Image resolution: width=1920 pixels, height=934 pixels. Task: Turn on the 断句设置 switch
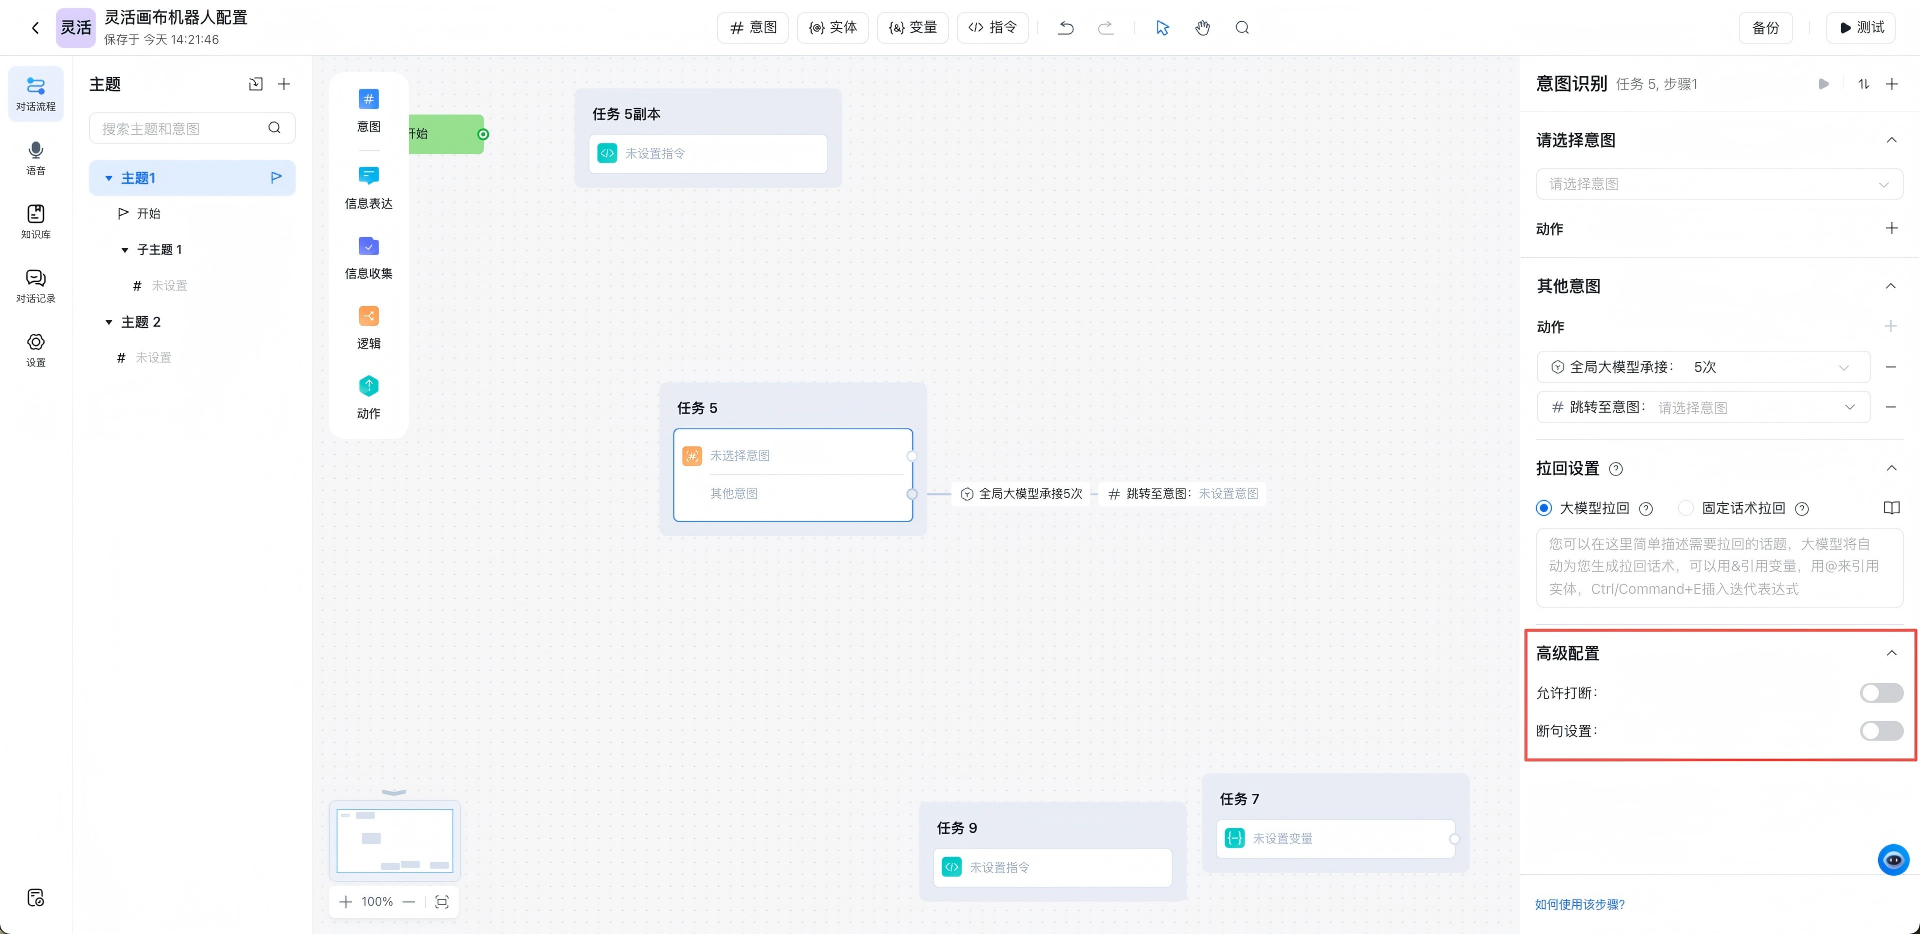[1881, 731]
